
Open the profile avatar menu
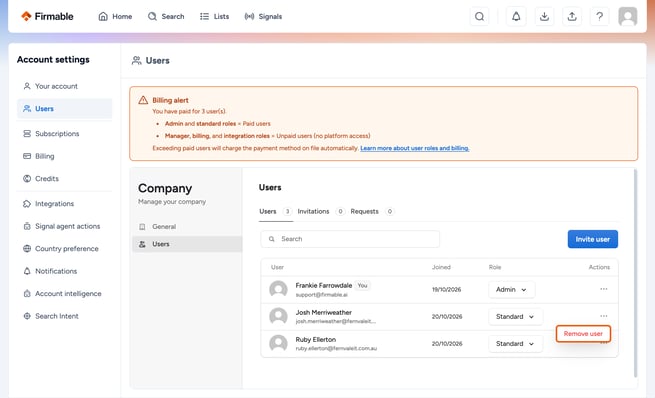627,16
